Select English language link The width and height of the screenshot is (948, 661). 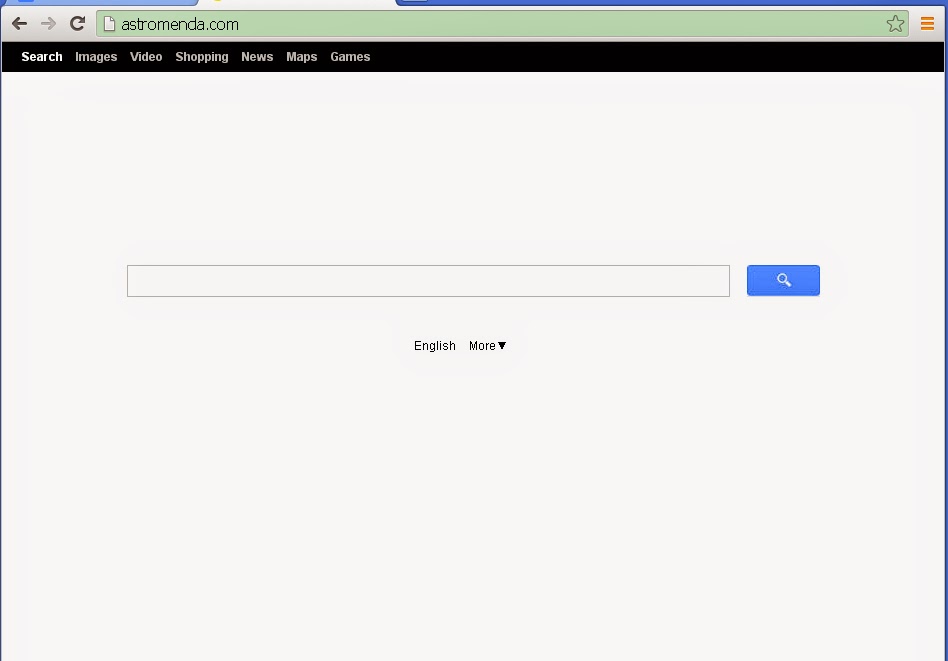point(435,346)
